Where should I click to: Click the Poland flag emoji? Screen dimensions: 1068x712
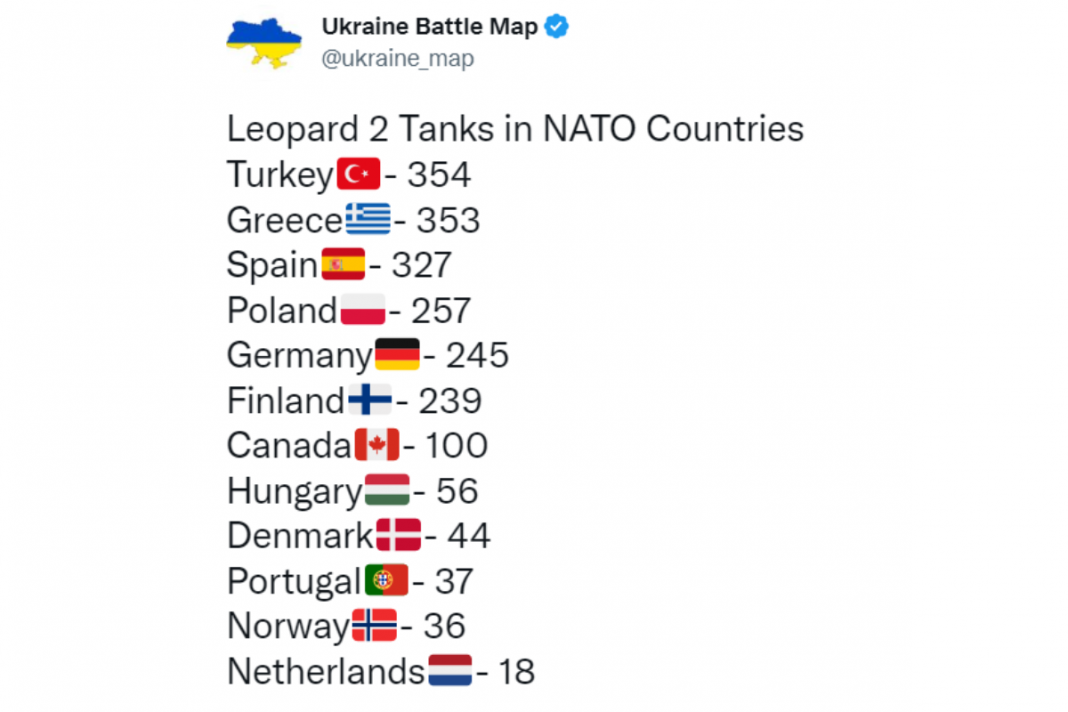(363, 311)
